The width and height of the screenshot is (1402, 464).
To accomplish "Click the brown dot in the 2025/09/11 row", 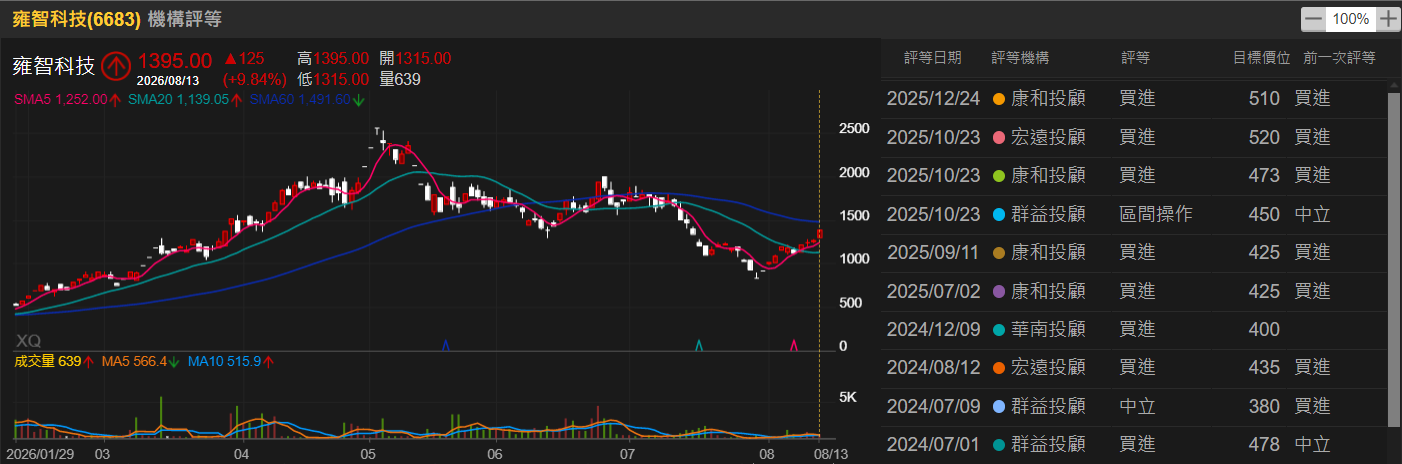I will tap(998, 253).
